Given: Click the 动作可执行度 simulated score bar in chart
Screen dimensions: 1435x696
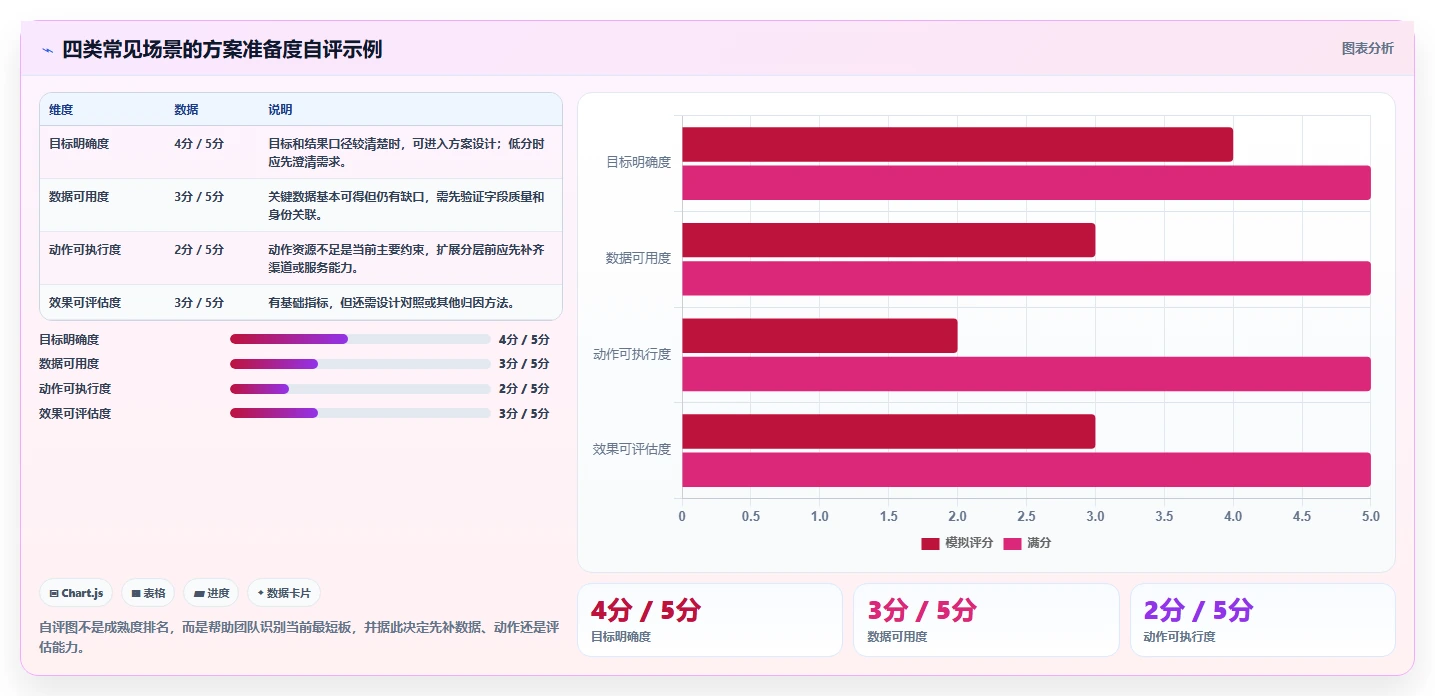Looking at the screenshot, I should [820, 336].
